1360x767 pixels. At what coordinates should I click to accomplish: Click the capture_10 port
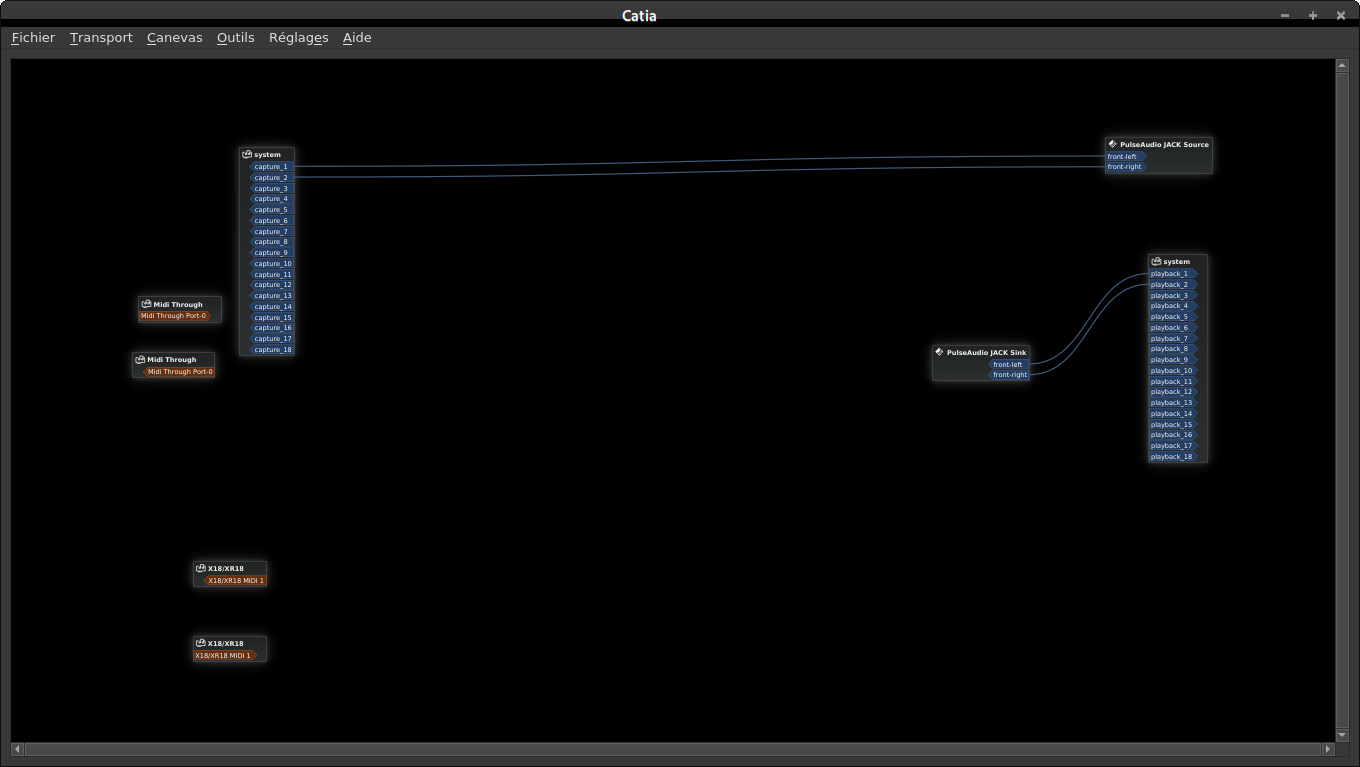(271, 264)
